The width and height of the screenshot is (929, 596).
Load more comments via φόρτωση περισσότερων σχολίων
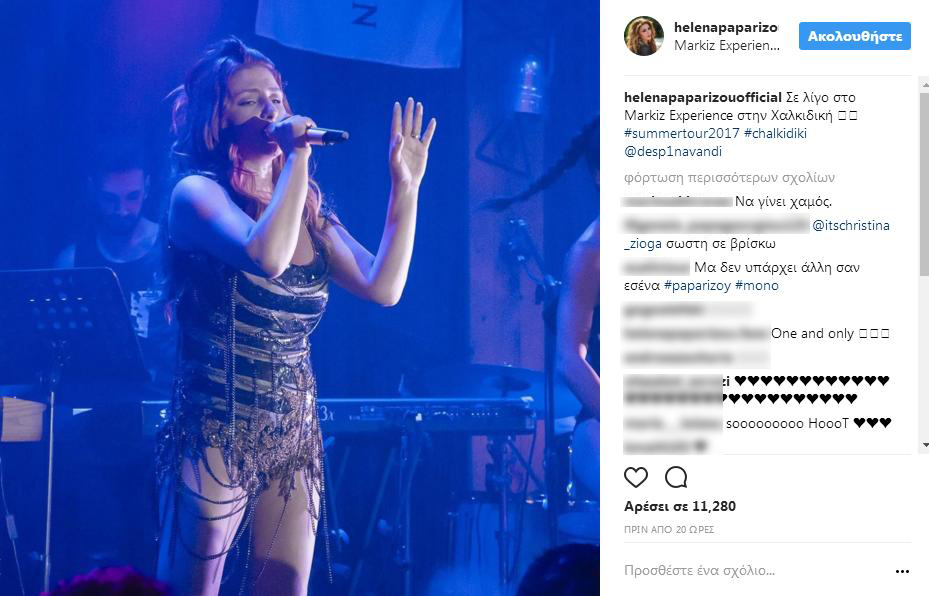pyautogui.click(x=729, y=178)
